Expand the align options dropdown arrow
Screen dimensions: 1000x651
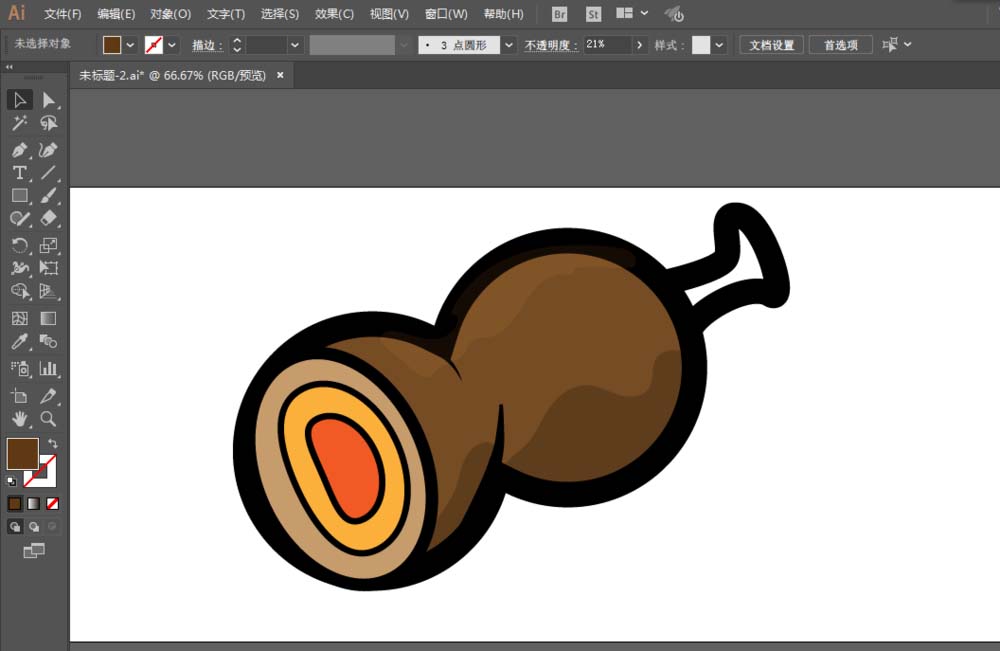point(908,45)
